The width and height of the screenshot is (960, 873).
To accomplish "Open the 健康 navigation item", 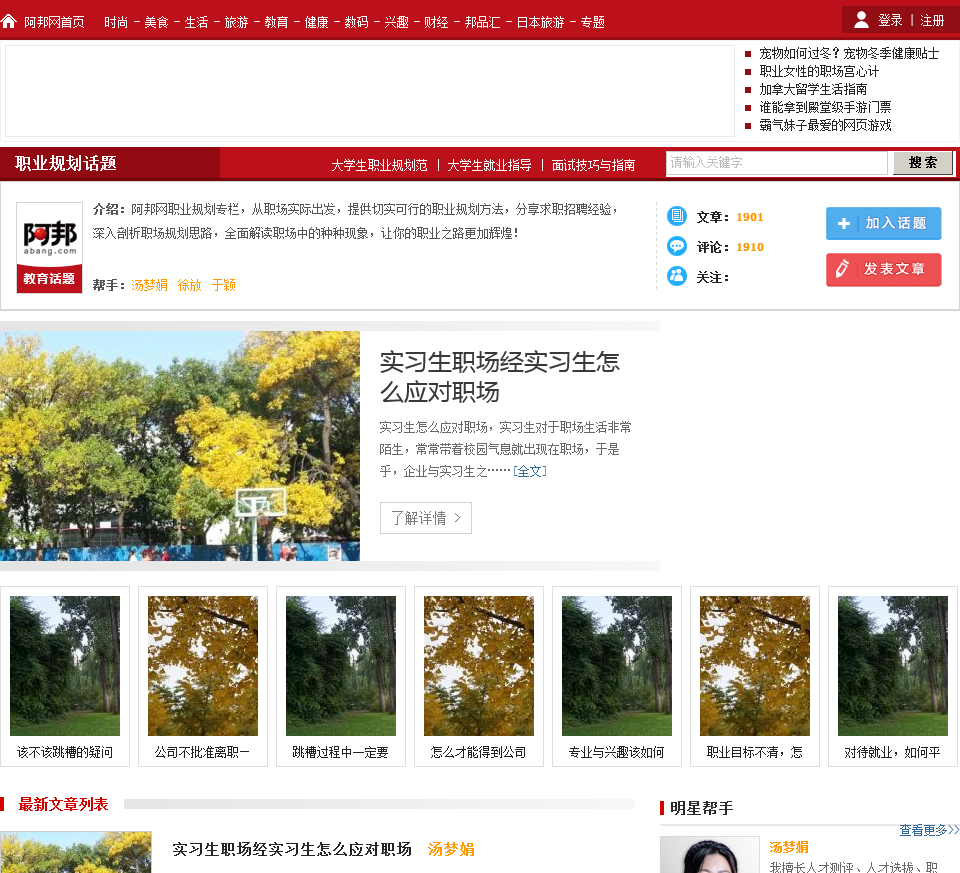I will click(x=317, y=22).
